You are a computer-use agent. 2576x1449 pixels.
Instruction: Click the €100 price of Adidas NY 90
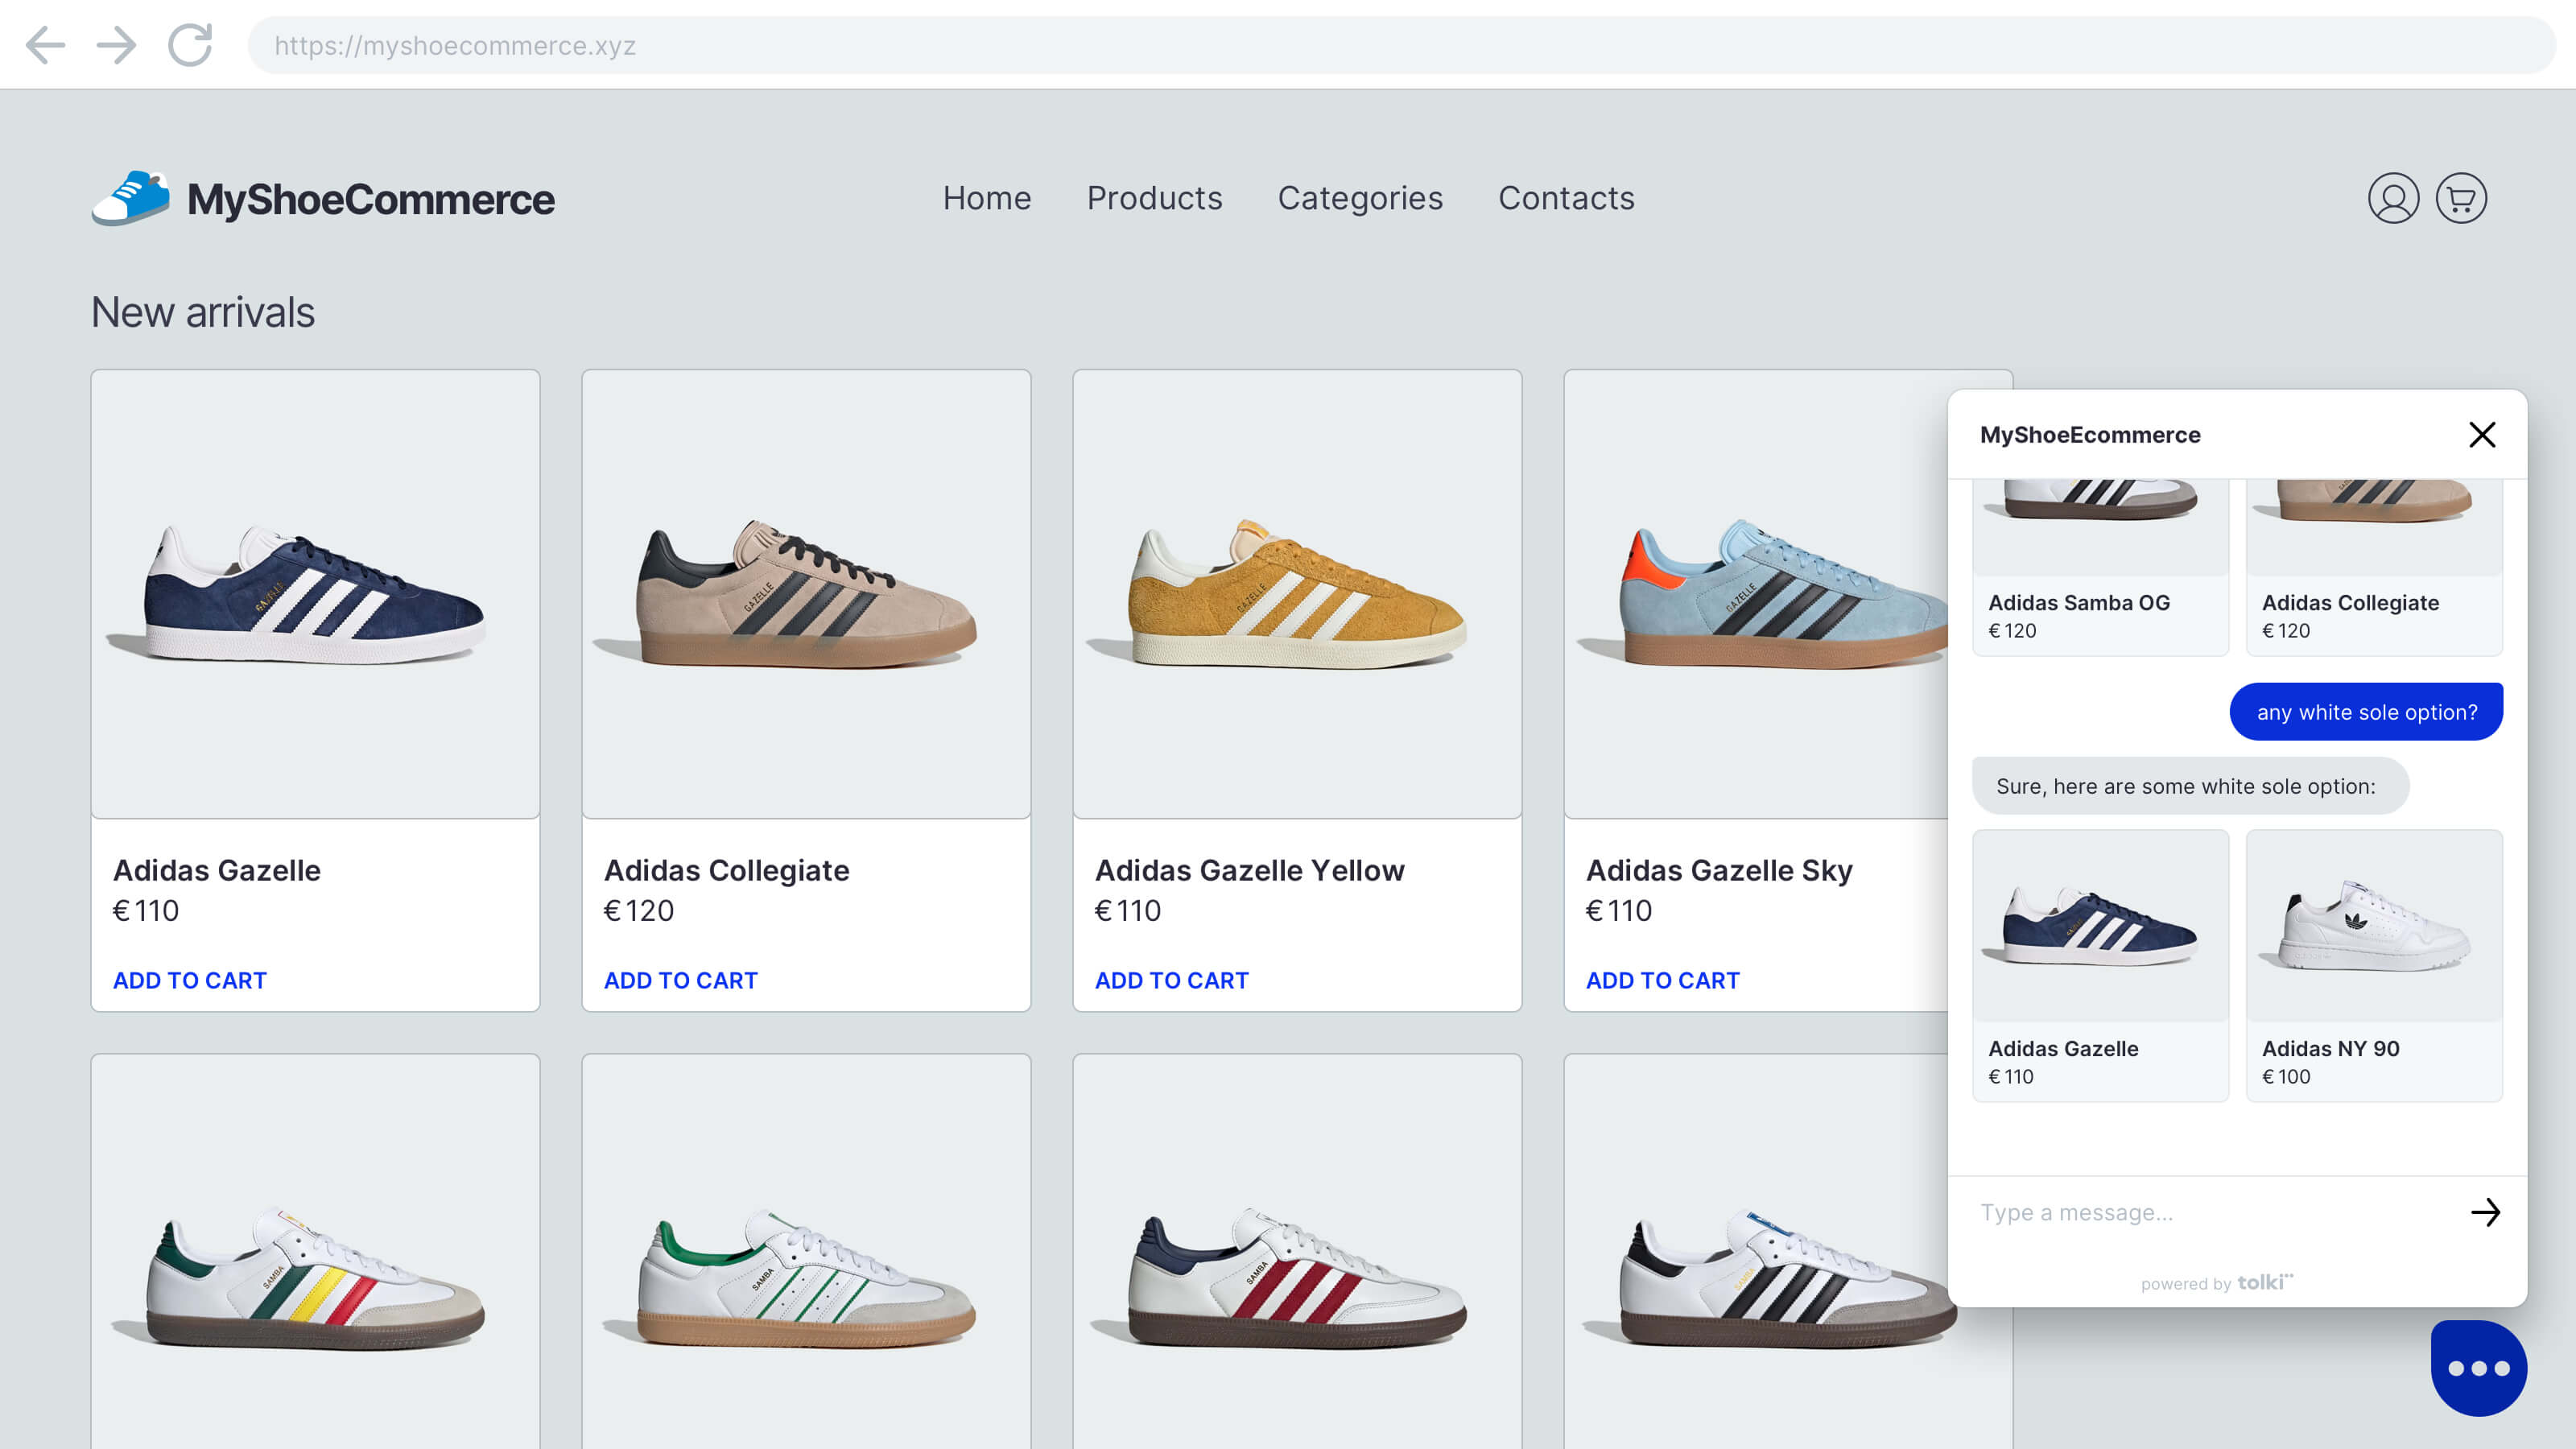[x=2286, y=1077]
